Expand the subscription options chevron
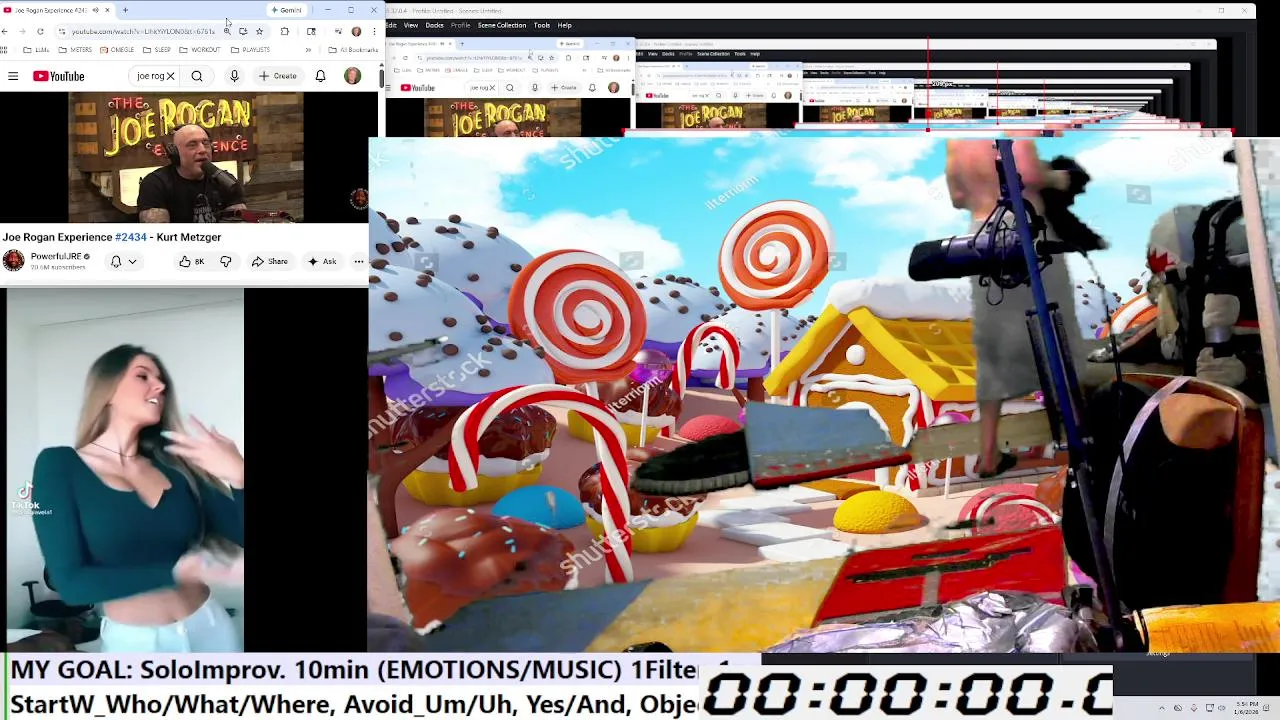 point(132,262)
